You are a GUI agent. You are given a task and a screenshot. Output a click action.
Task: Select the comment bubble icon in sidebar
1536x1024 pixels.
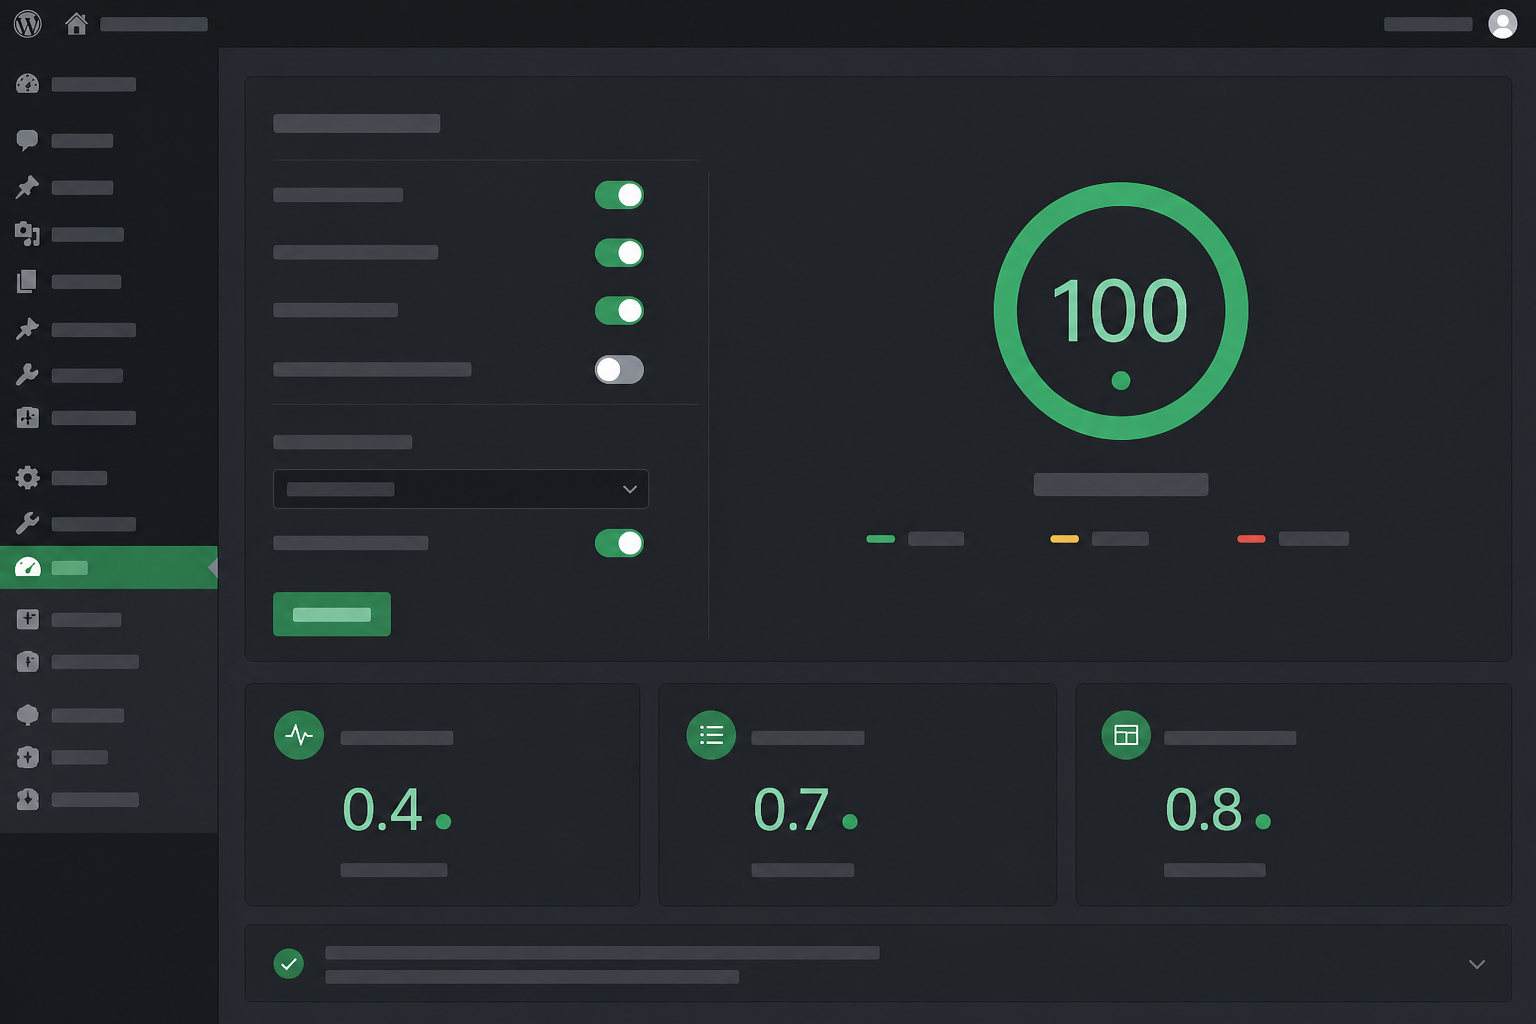28,141
